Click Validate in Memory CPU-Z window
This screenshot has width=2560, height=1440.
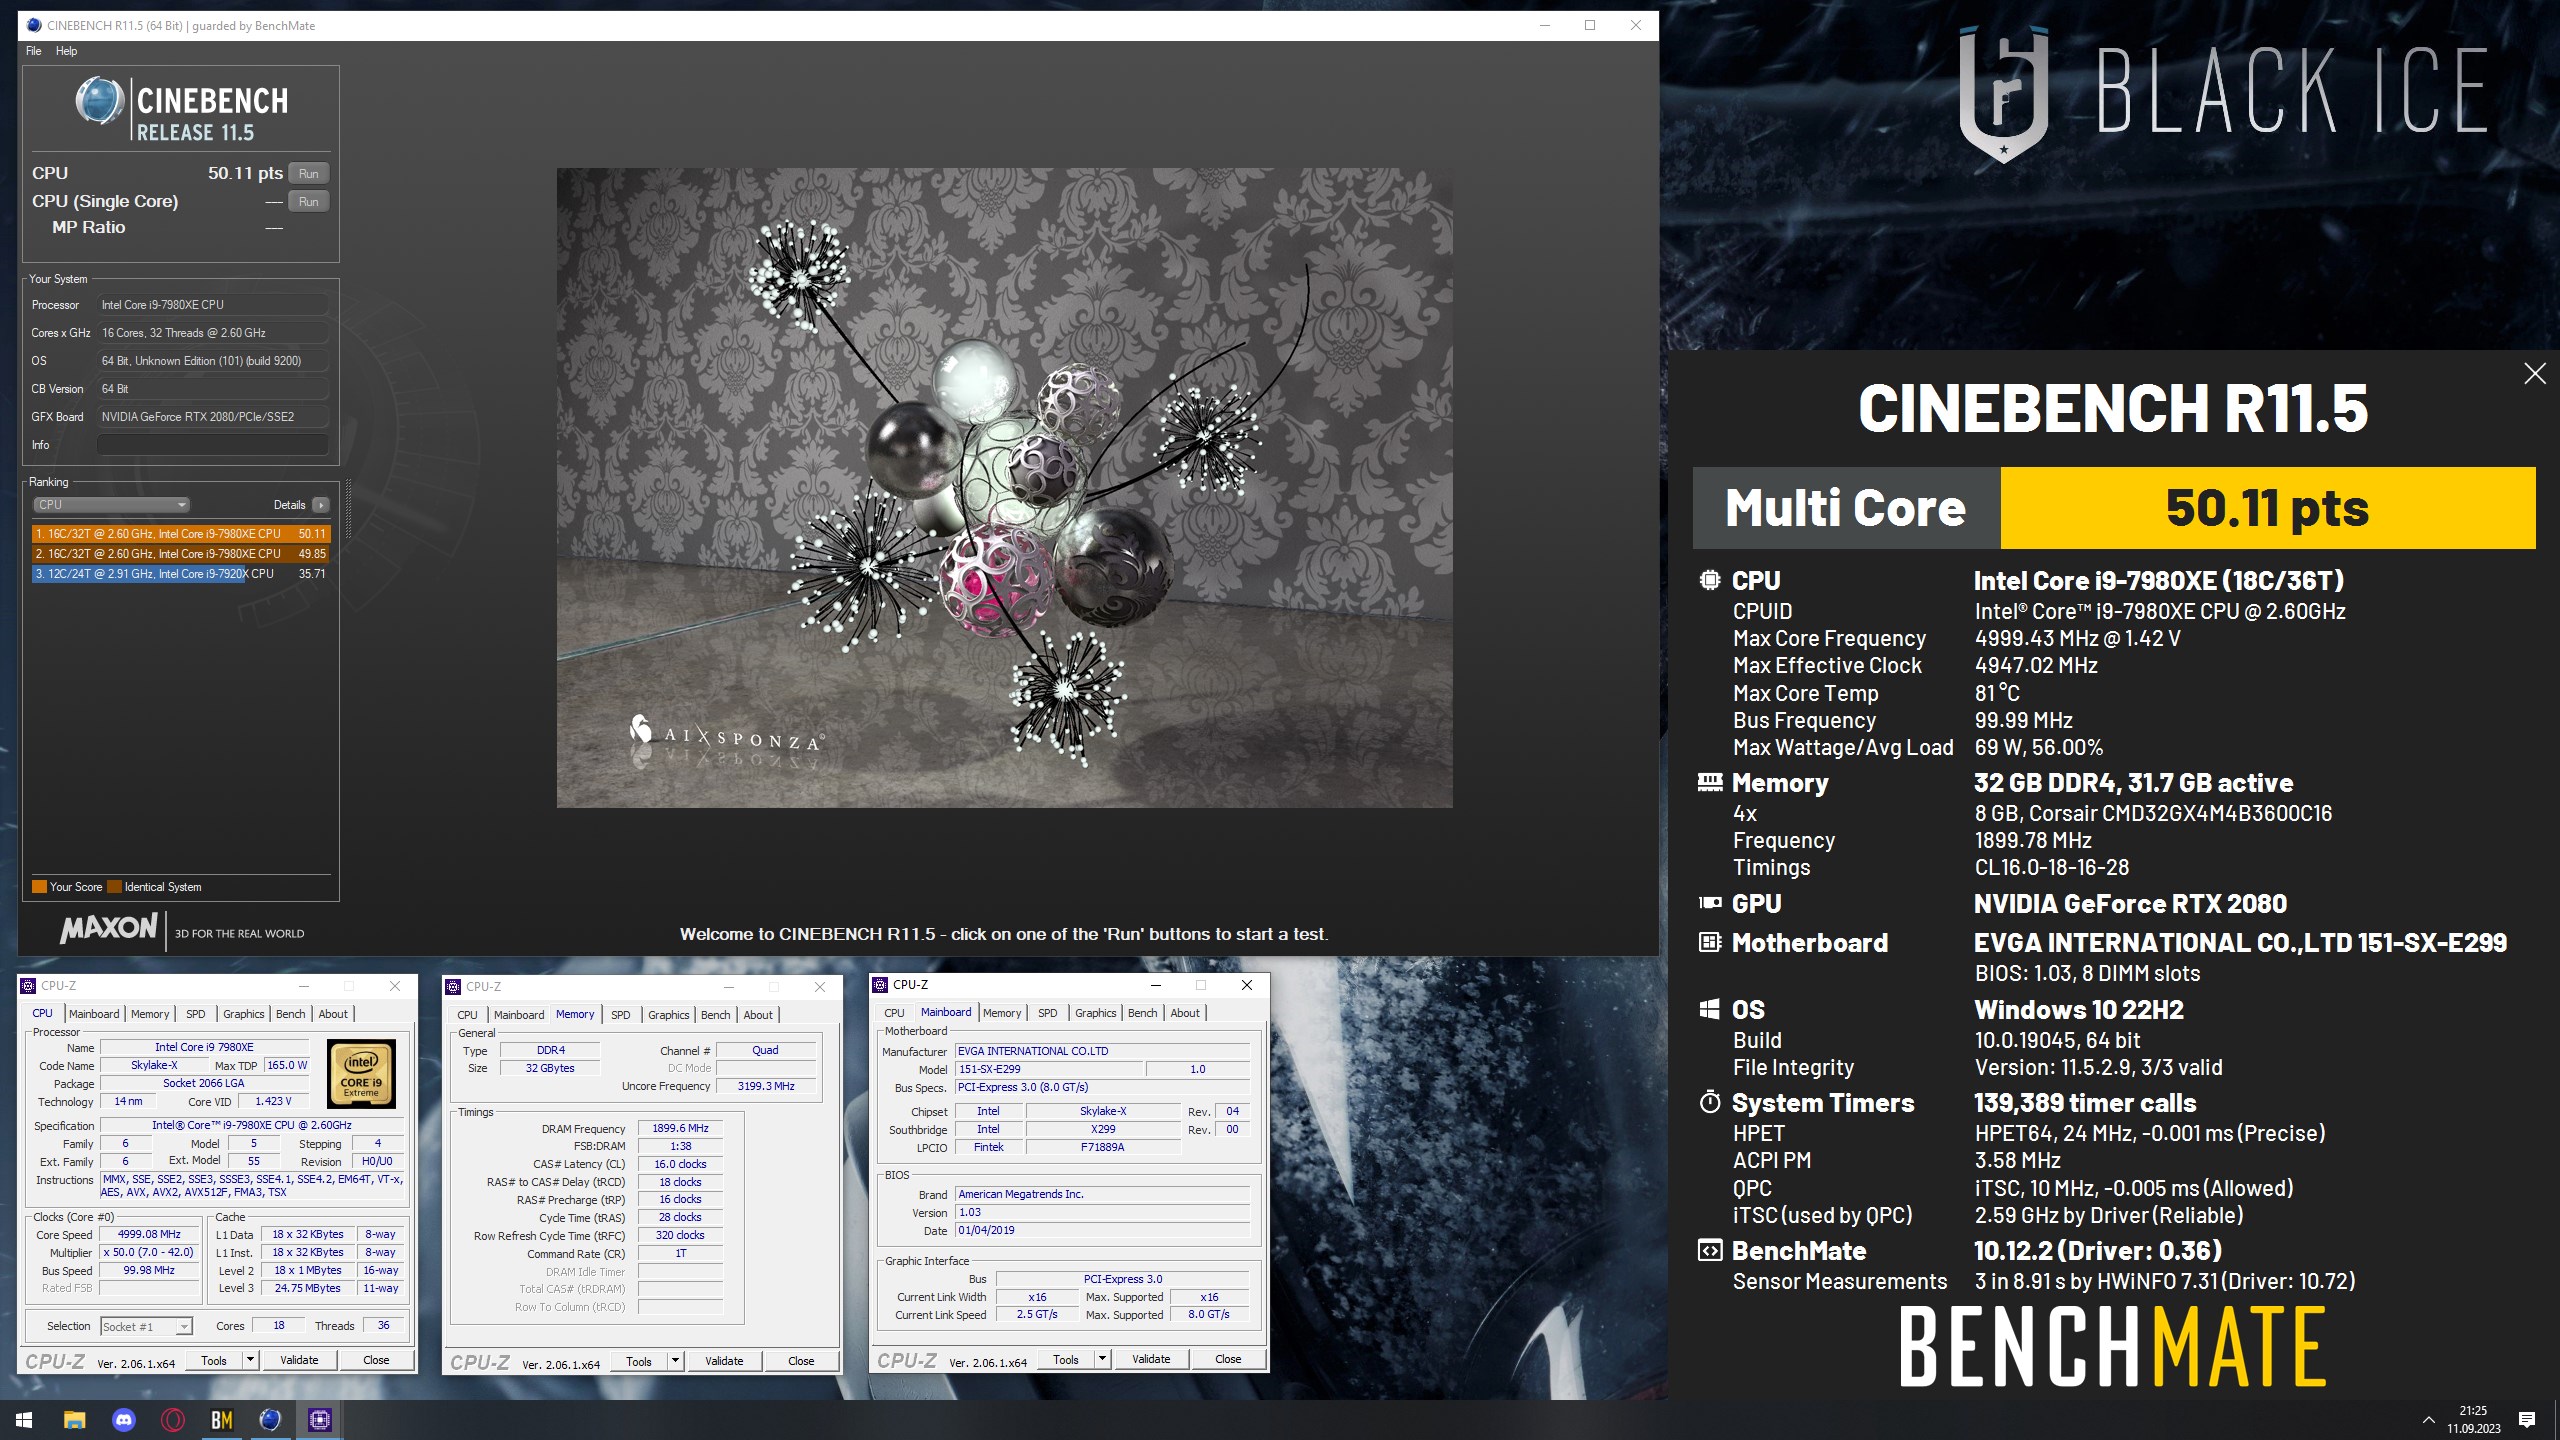724,1361
